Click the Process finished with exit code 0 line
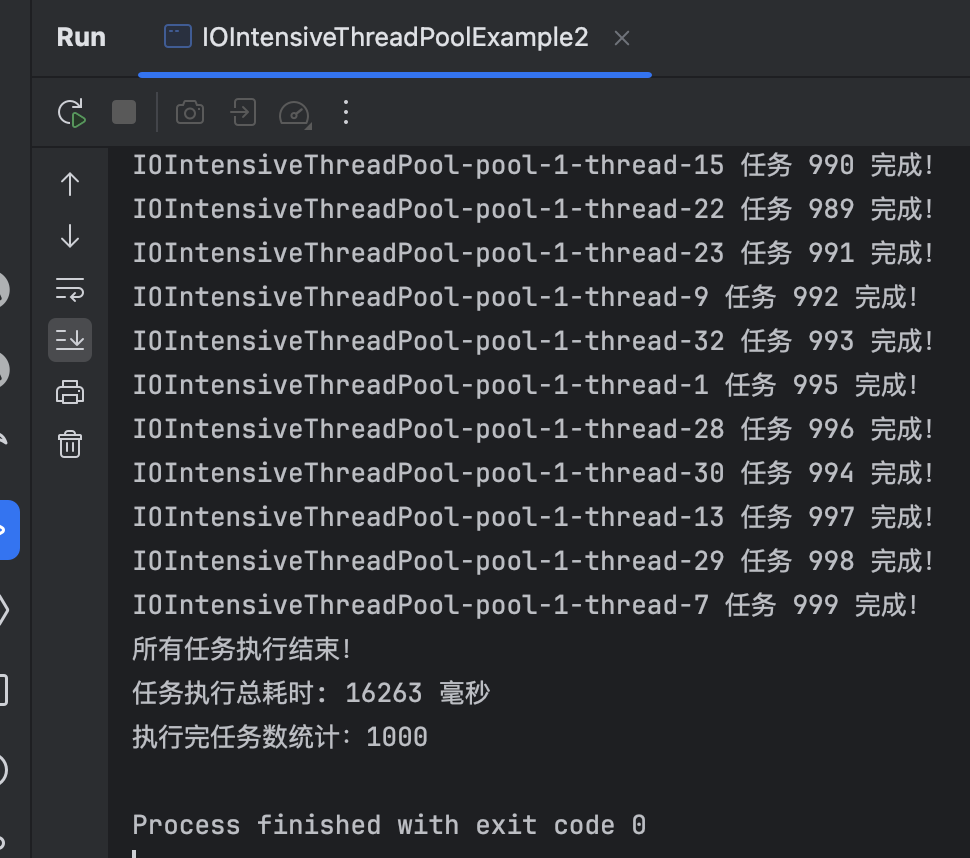This screenshot has width=970, height=858. [389, 825]
